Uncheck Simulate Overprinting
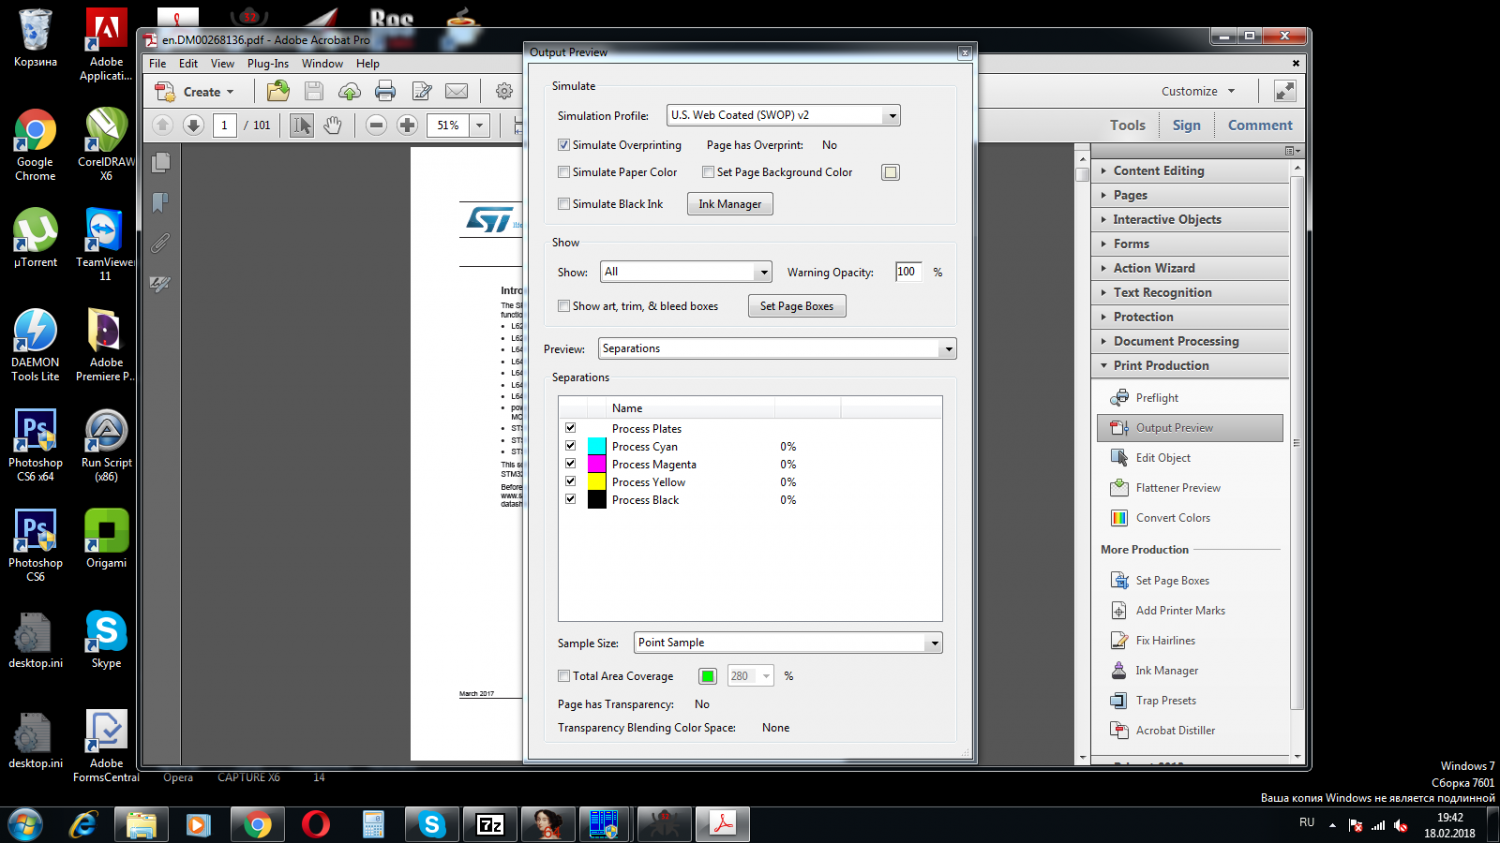The width and height of the screenshot is (1500, 843). click(564, 145)
